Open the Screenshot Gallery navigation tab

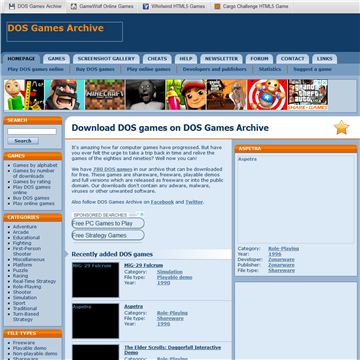pos(106,59)
